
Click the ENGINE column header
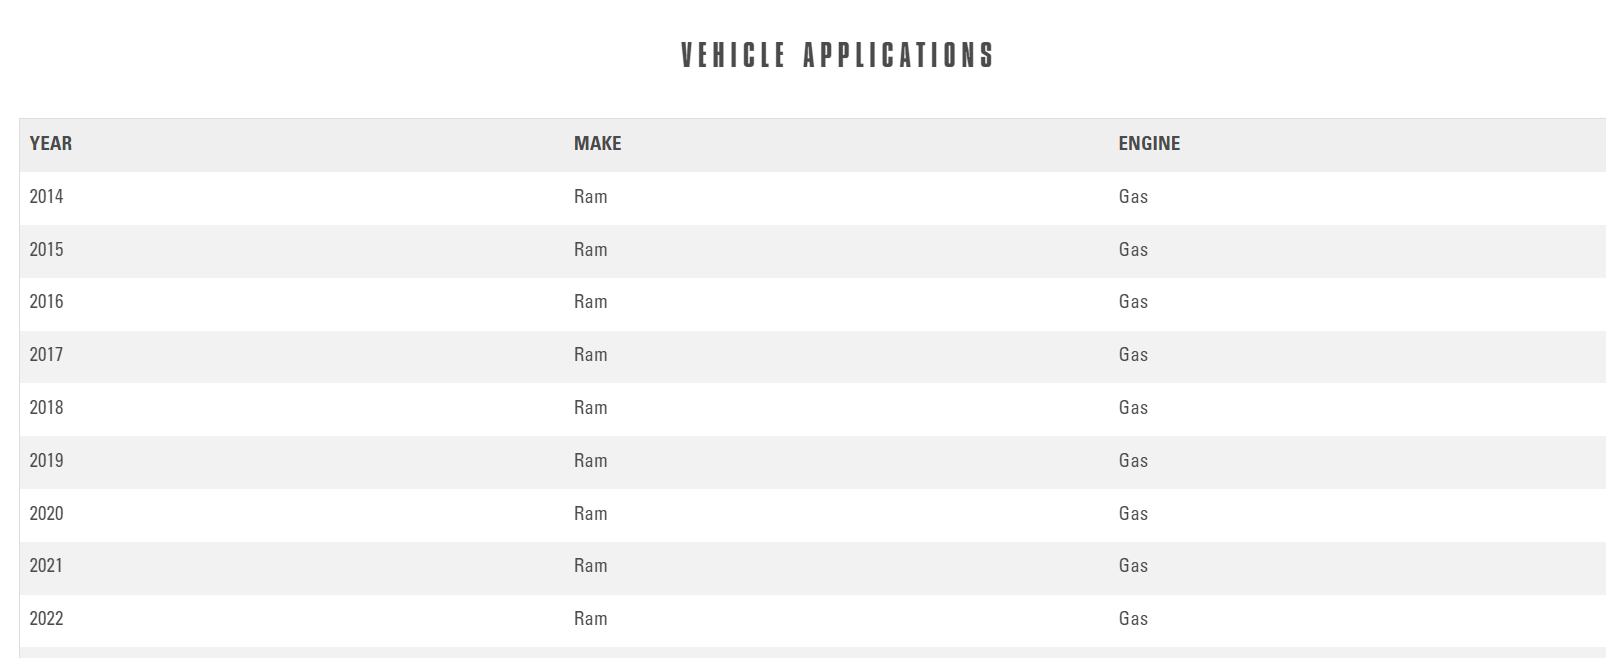point(1149,144)
